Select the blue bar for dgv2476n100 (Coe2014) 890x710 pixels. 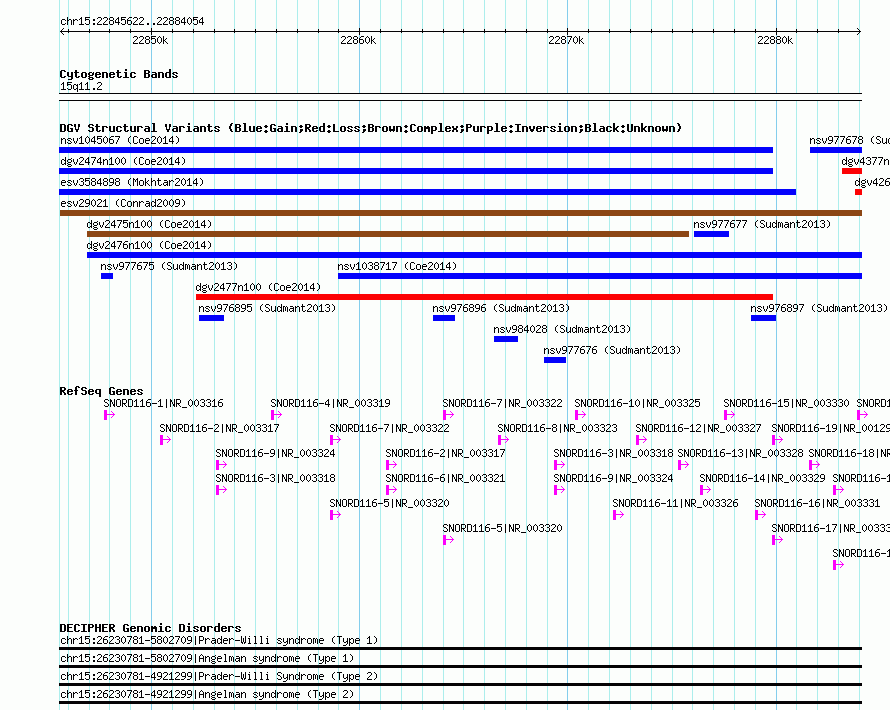coord(475,255)
